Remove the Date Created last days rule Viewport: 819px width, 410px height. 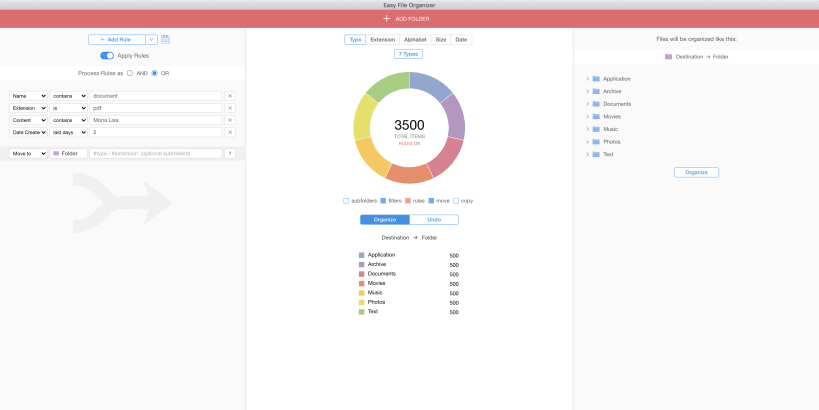point(230,132)
